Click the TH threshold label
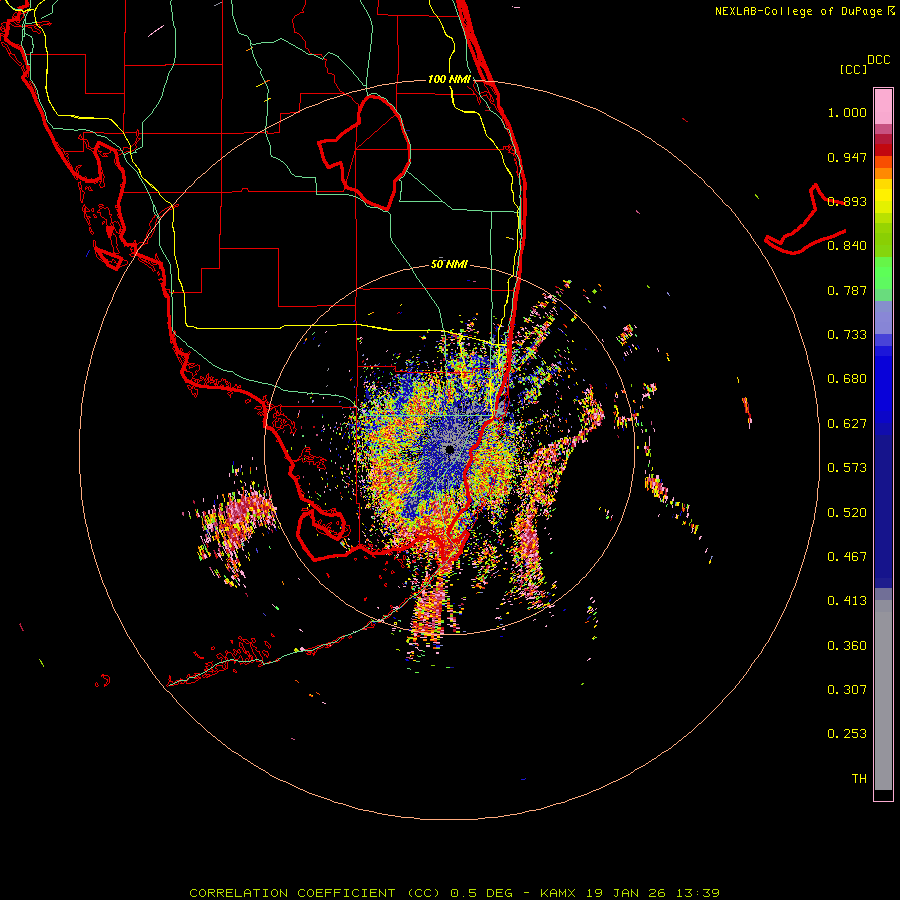 click(859, 779)
